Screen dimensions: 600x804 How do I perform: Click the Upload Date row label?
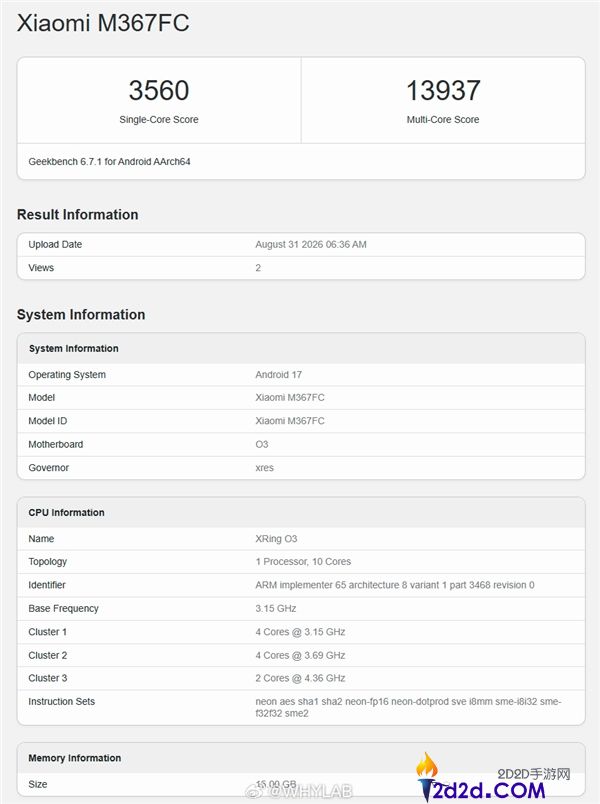point(55,245)
